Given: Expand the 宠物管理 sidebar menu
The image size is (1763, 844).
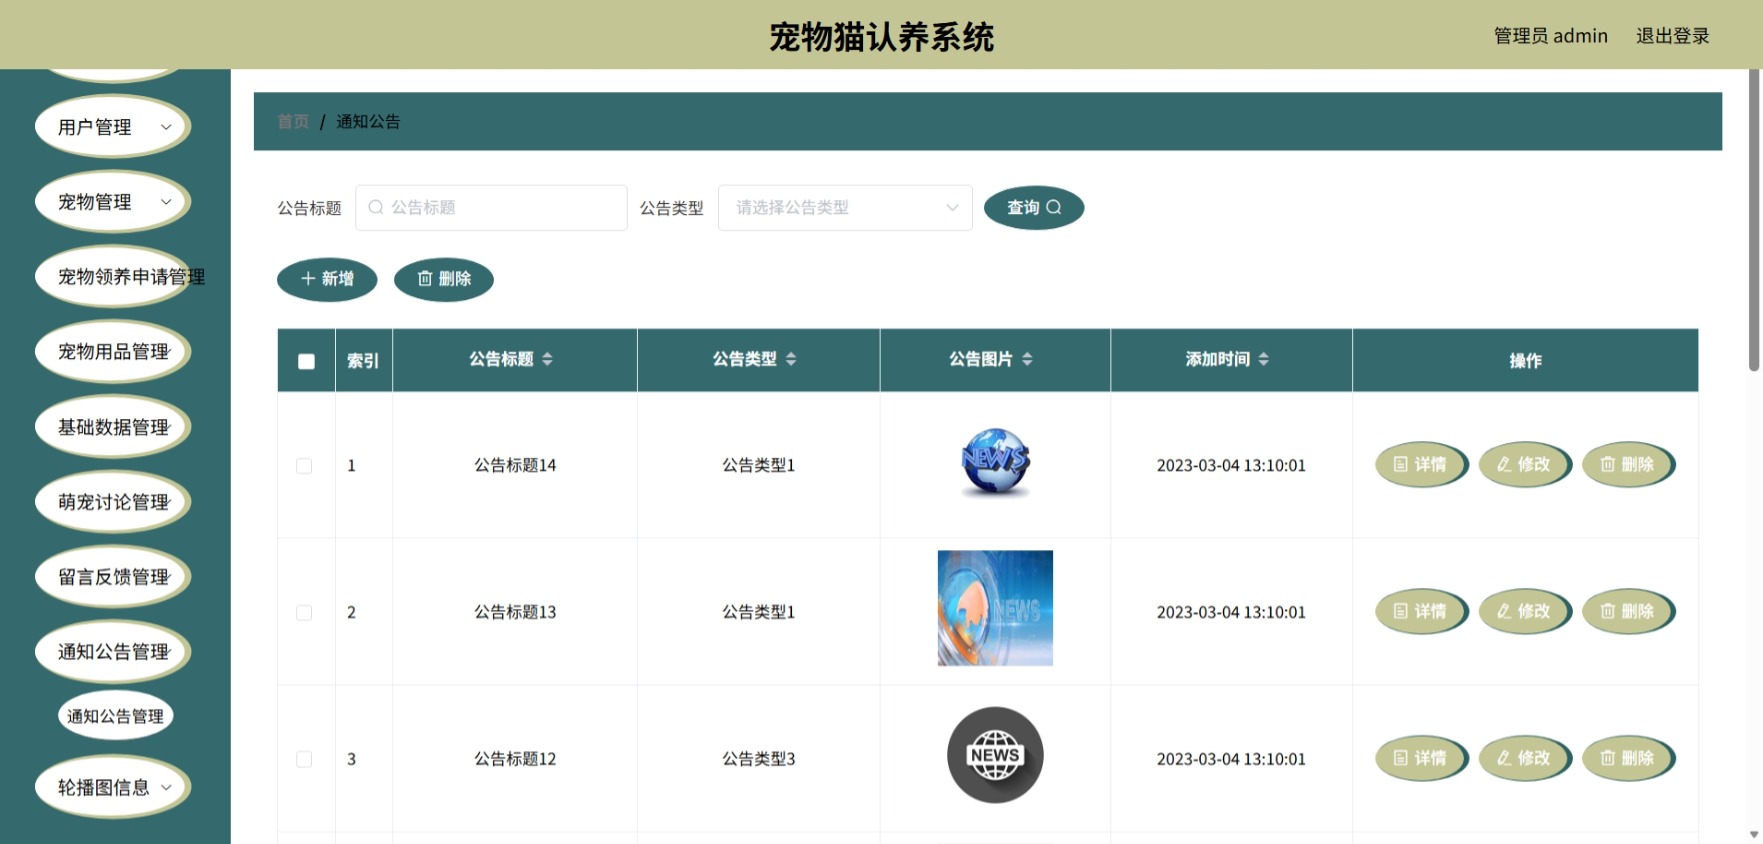Looking at the screenshot, I should click(x=113, y=202).
